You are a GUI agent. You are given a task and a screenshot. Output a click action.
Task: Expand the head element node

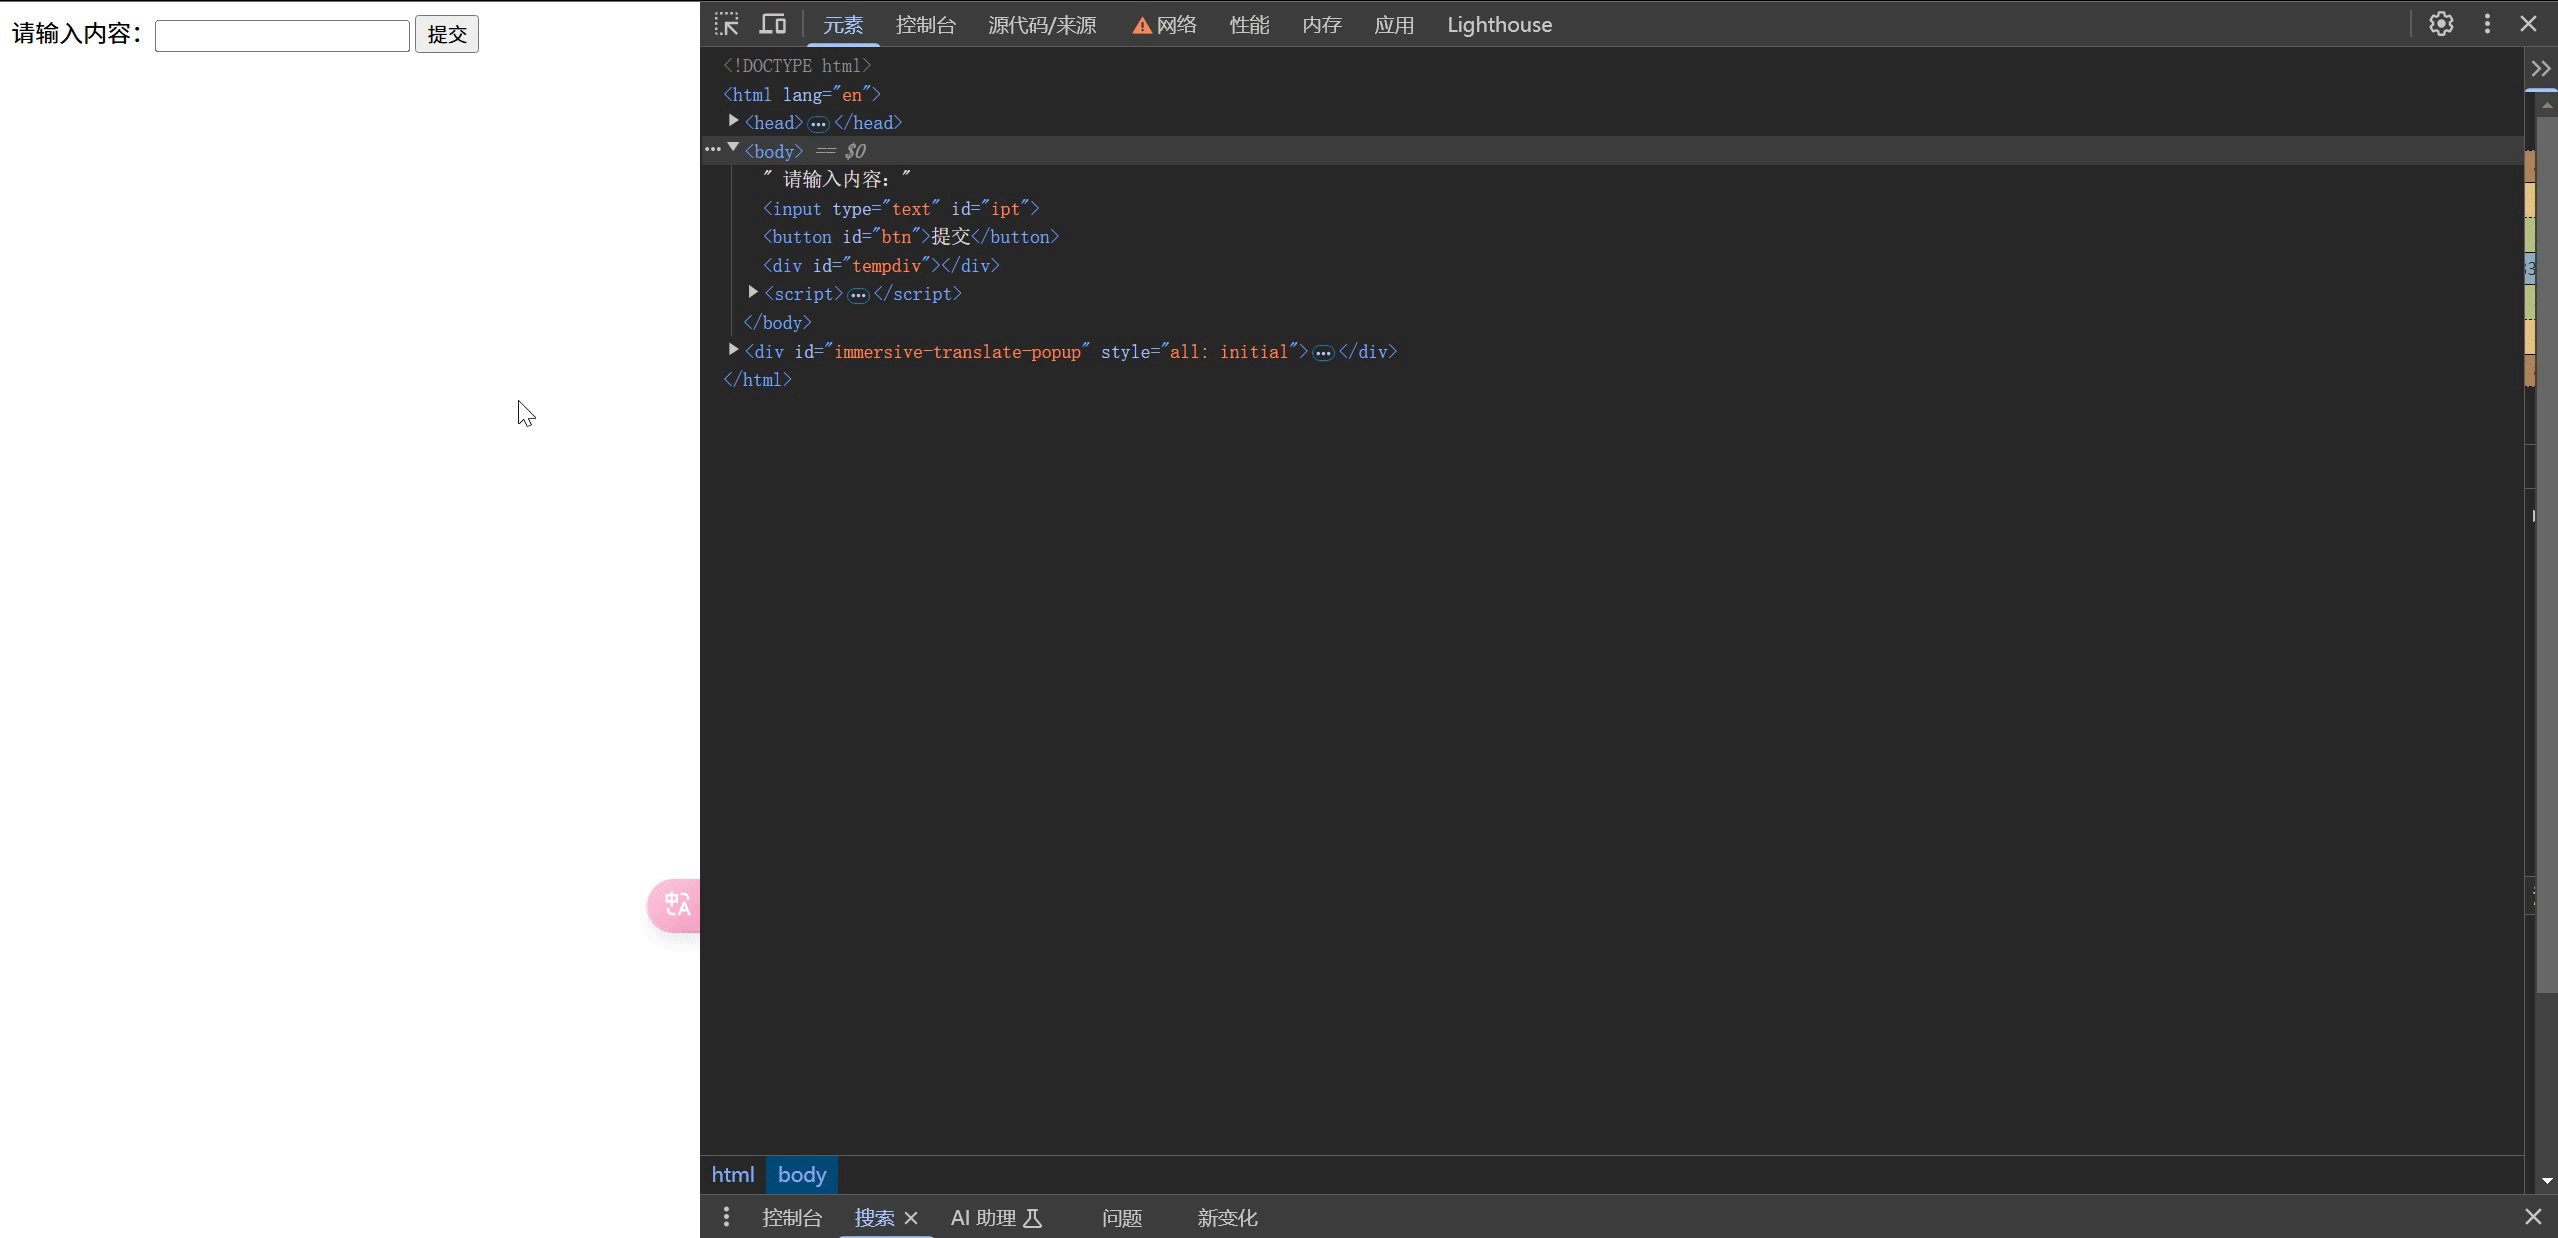tap(734, 121)
